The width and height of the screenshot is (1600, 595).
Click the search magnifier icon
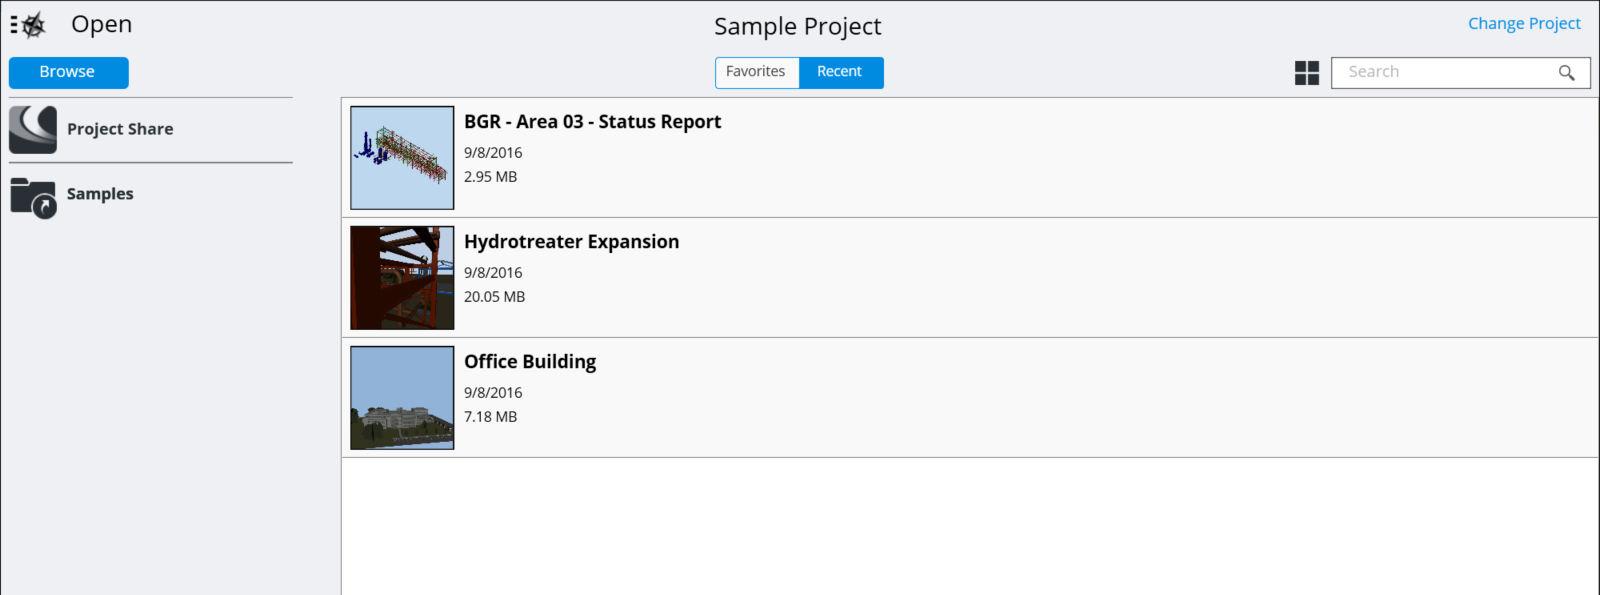pyautogui.click(x=1566, y=73)
